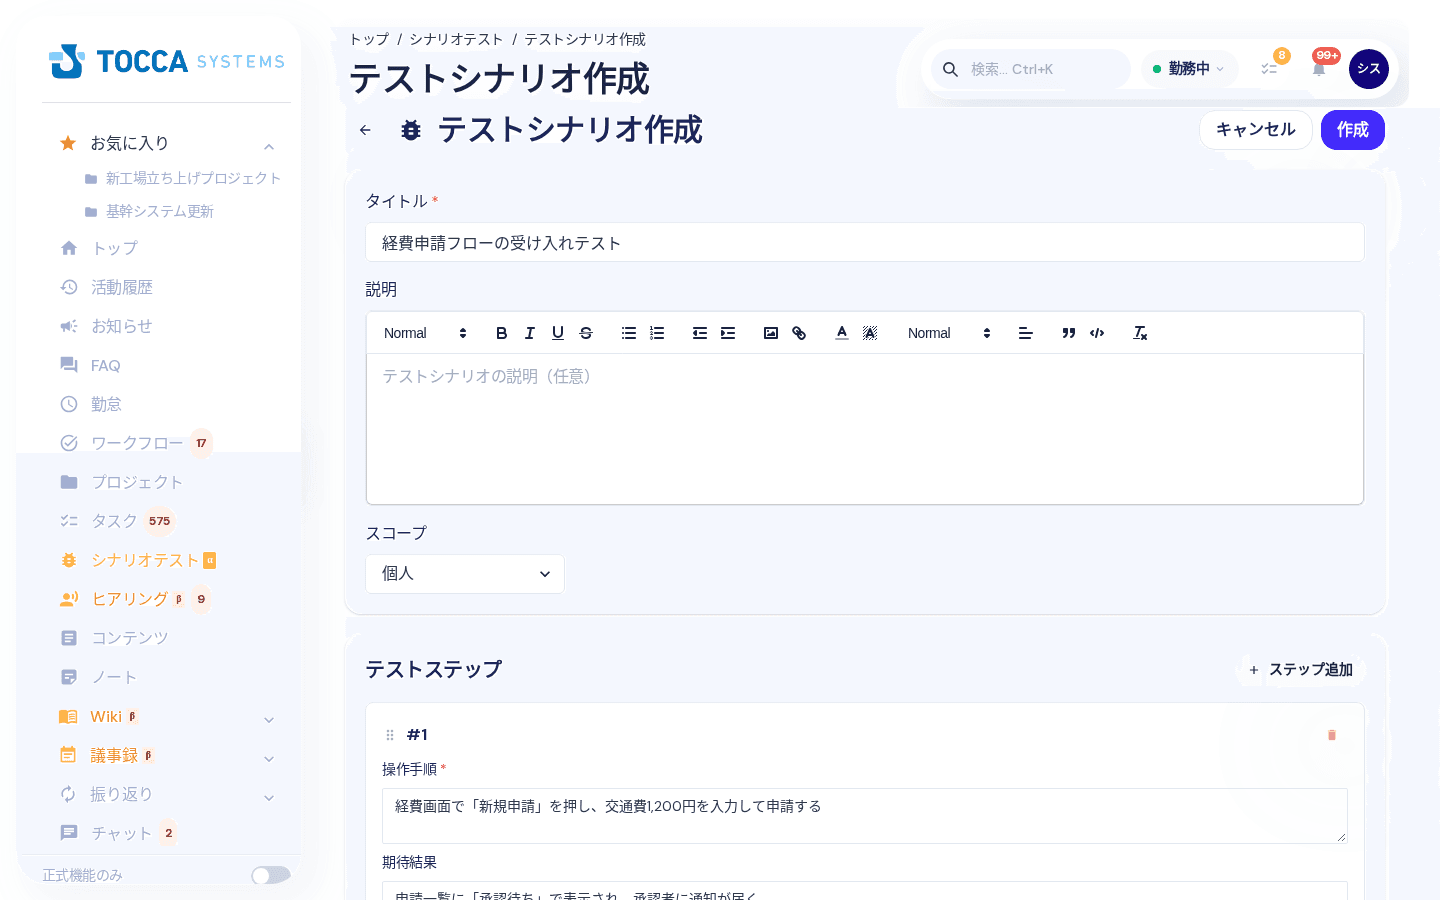Apply underline formatting
Viewport: 1440px width, 900px height.
558,333
